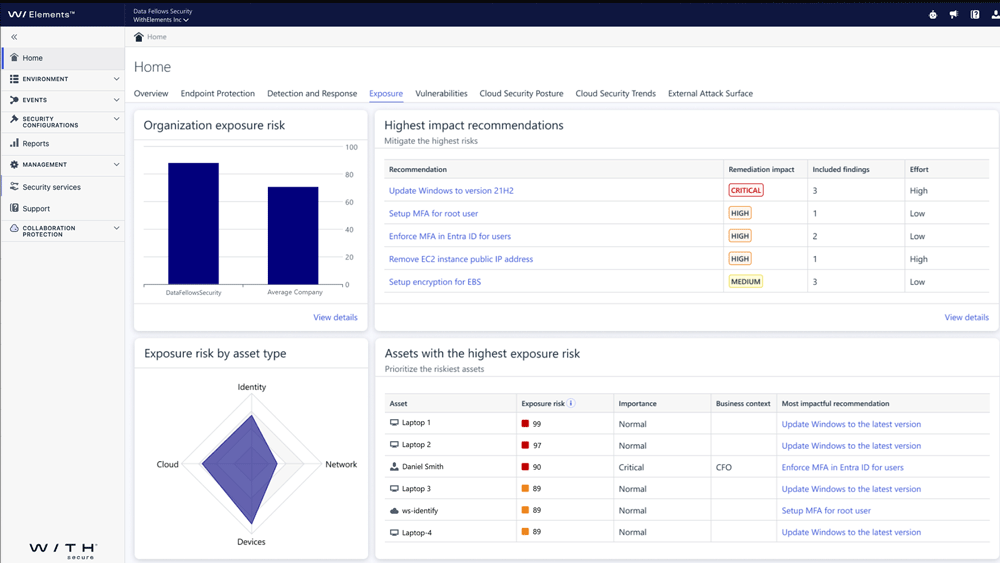The width and height of the screenshot is (1000, 563).
Task: Click the DataFellowsSecurity bar in chart
Action: point(193,225)
